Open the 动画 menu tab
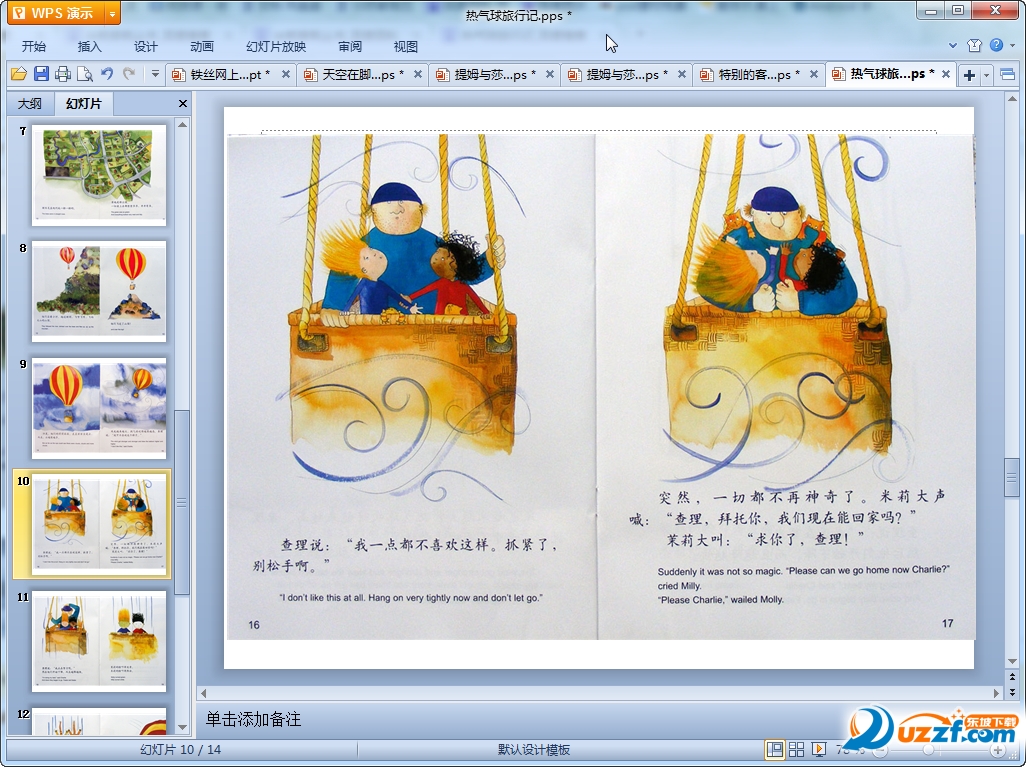The width and height of the screenshot is (1026, 767). (202, 46)
